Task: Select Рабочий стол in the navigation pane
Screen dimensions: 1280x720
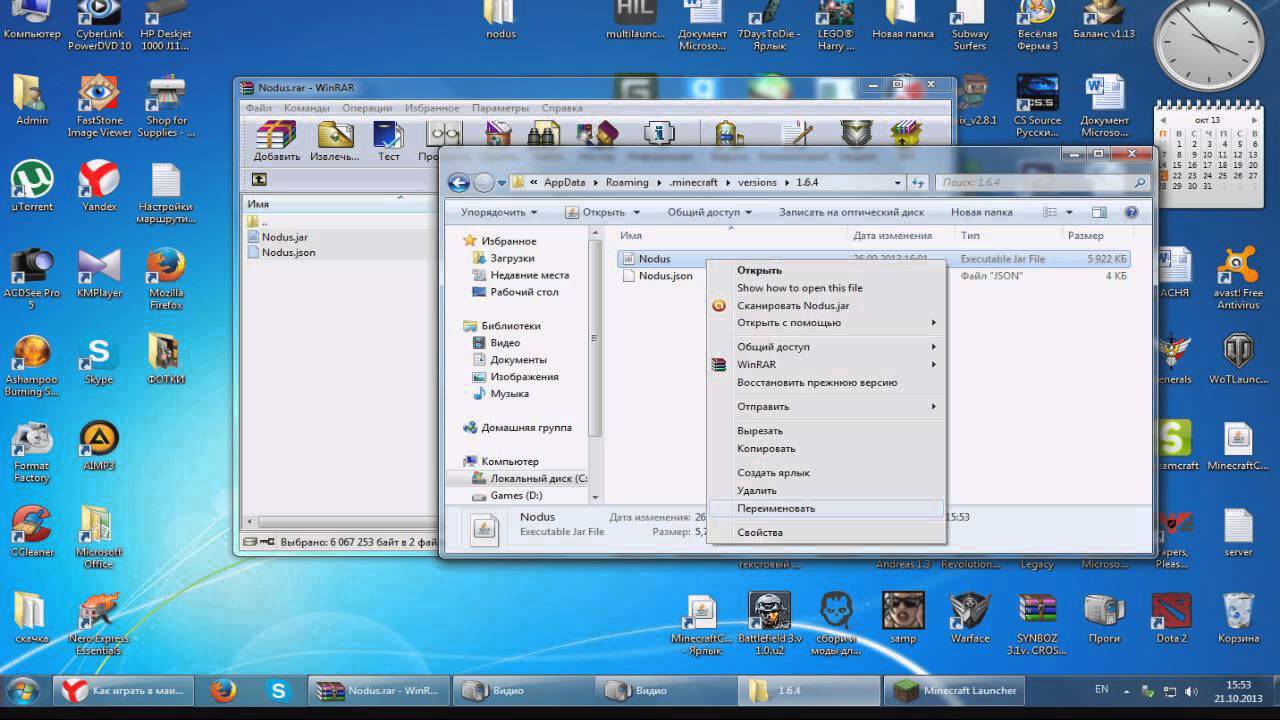Action: tap(524, 292)
